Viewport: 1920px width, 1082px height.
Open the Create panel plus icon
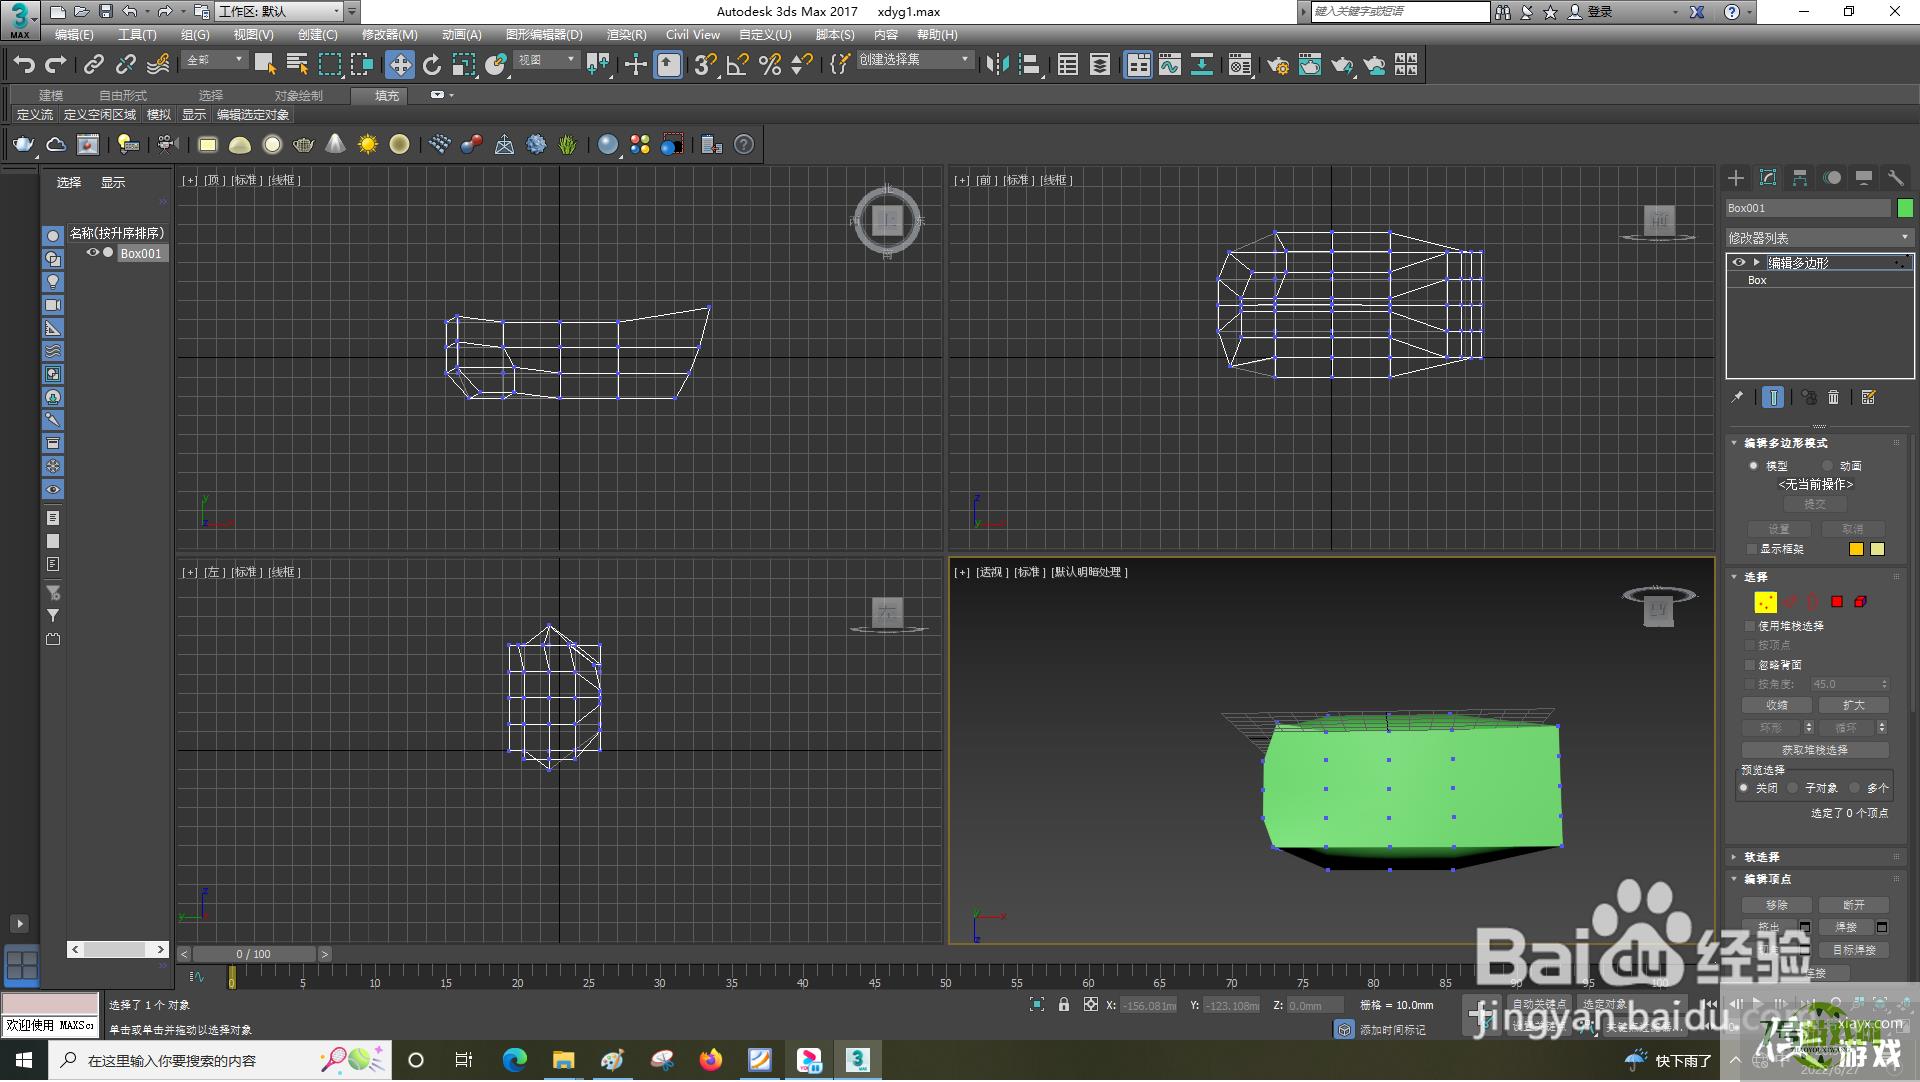tap(1736, 177)
